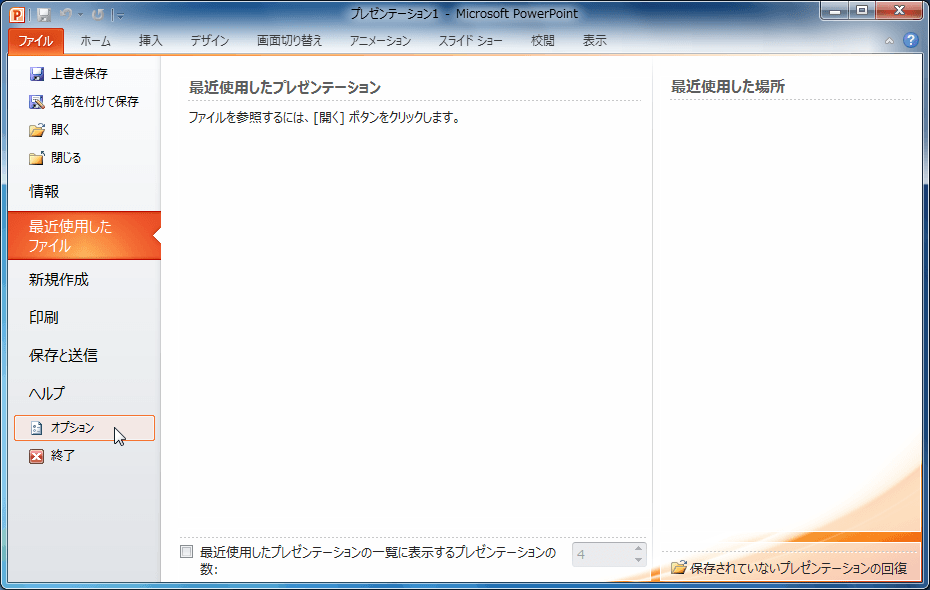This screenshot has height=590, width=930.
Task: Click the presentation count field showing 4
Action: [x=603, y=554]
